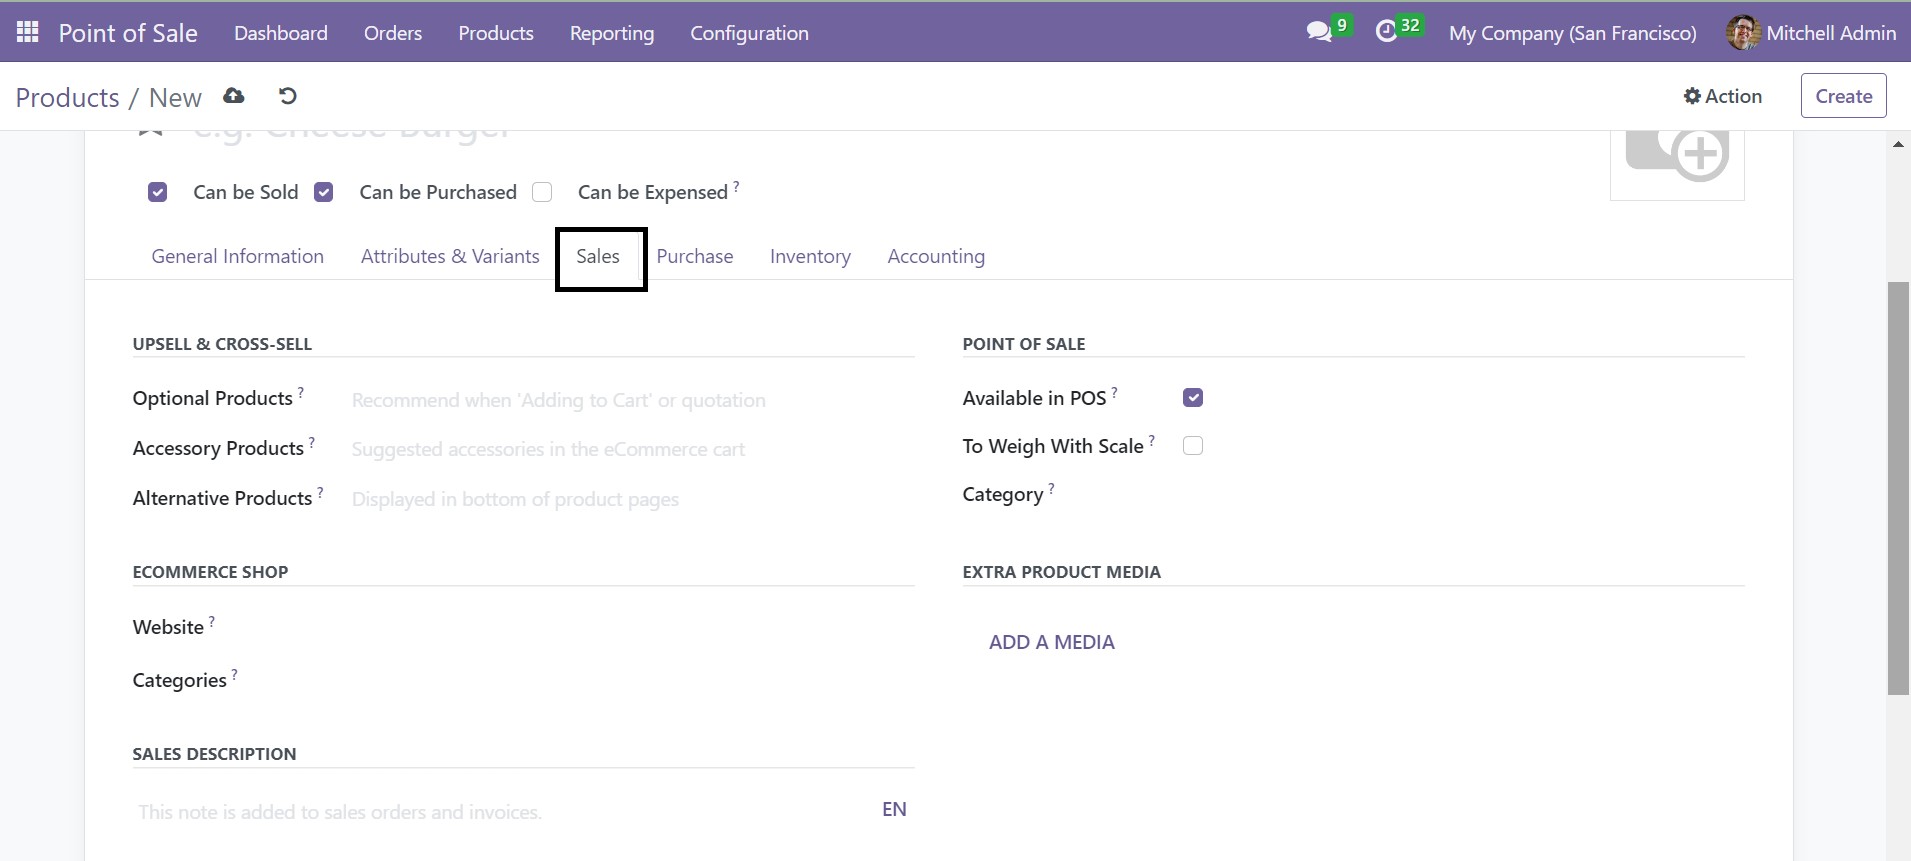Click the Optional Products input field
The width and height of the screenshot is (1911, 861).
pos(632,400)
